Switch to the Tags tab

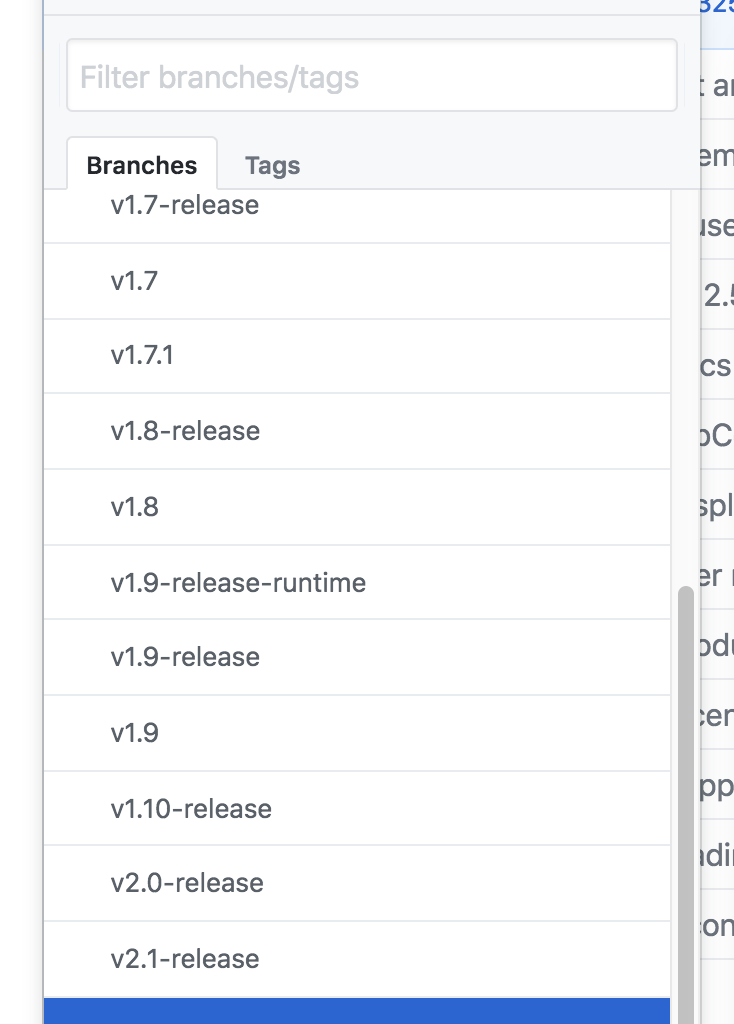point(272,166)
